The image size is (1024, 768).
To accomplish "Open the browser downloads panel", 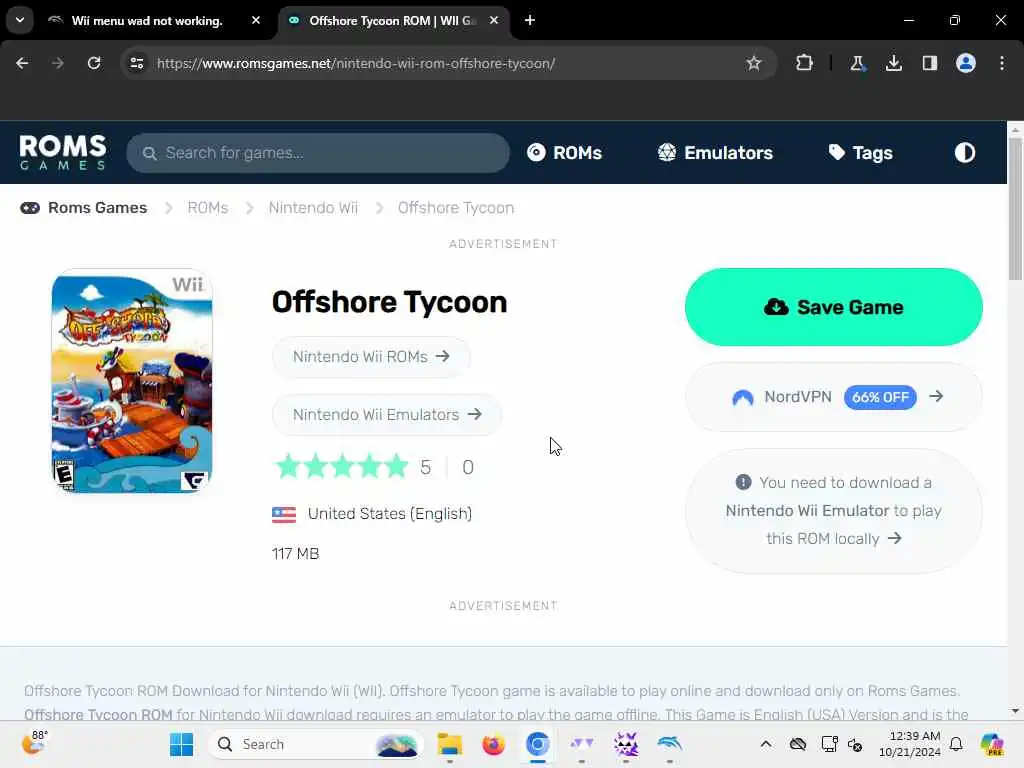I will tap(893, 63).
